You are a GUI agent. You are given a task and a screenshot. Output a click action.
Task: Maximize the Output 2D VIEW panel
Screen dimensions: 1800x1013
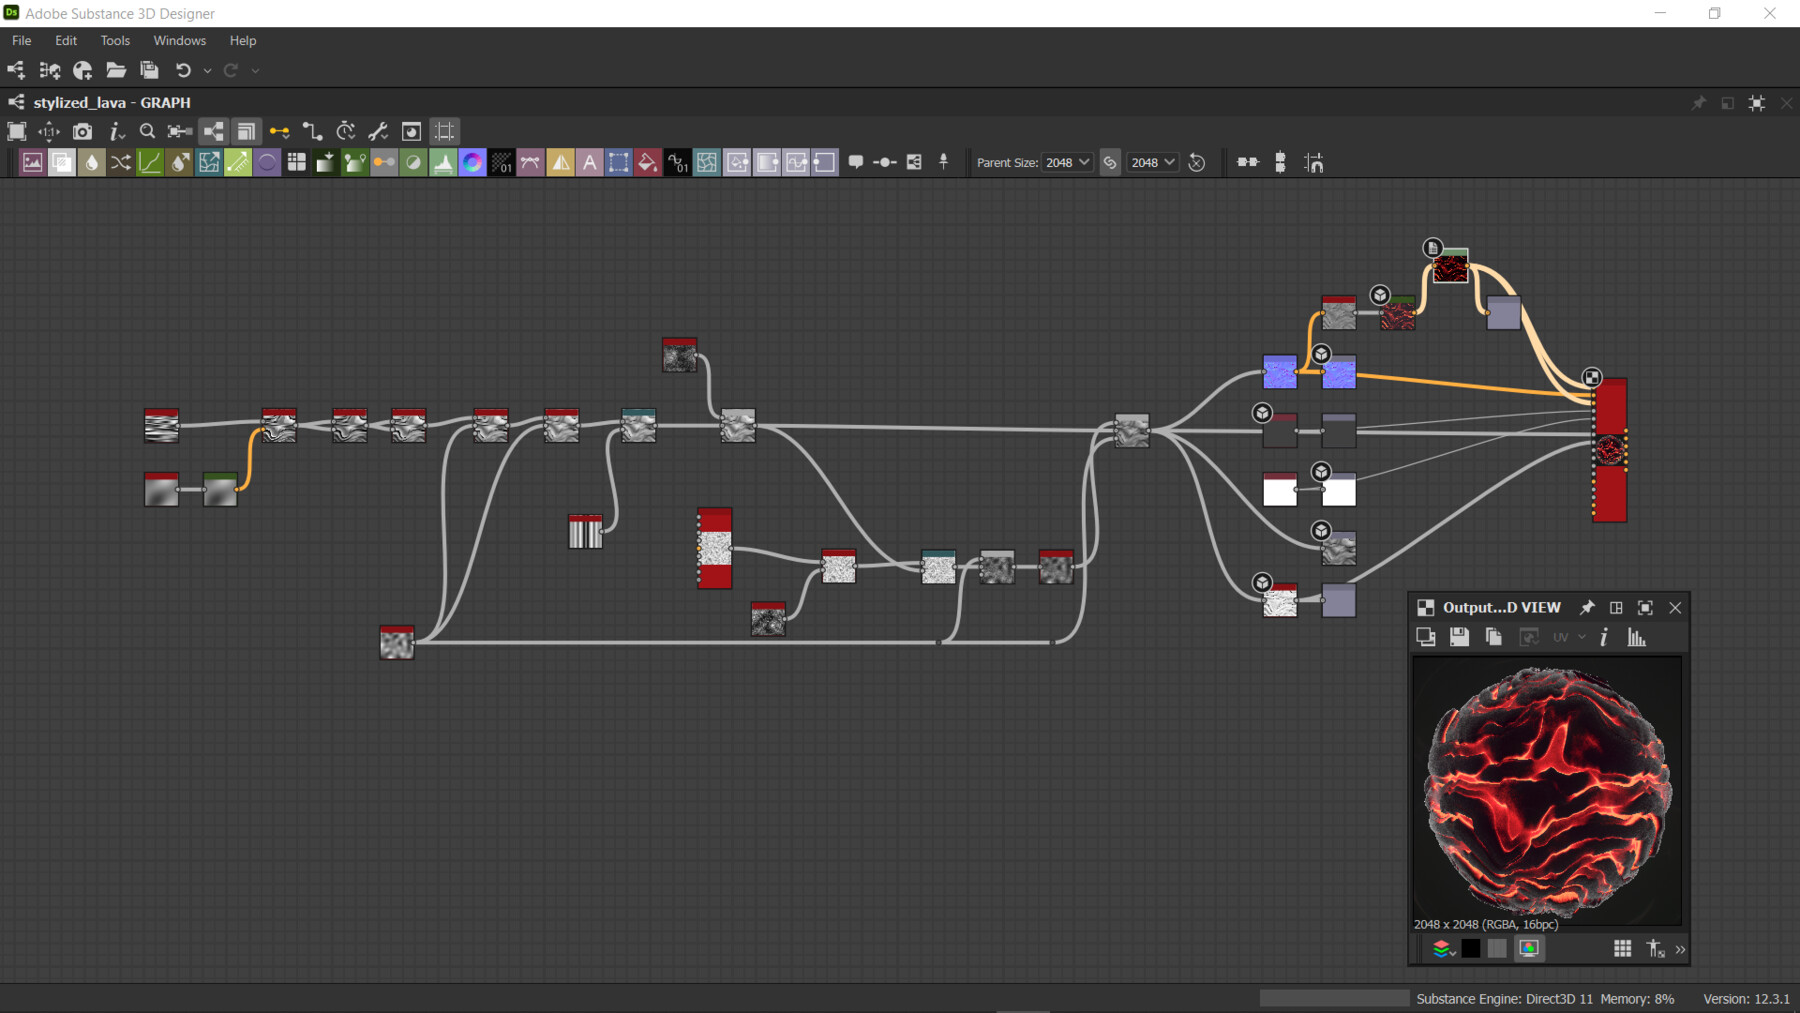(x=1645, y=607)
